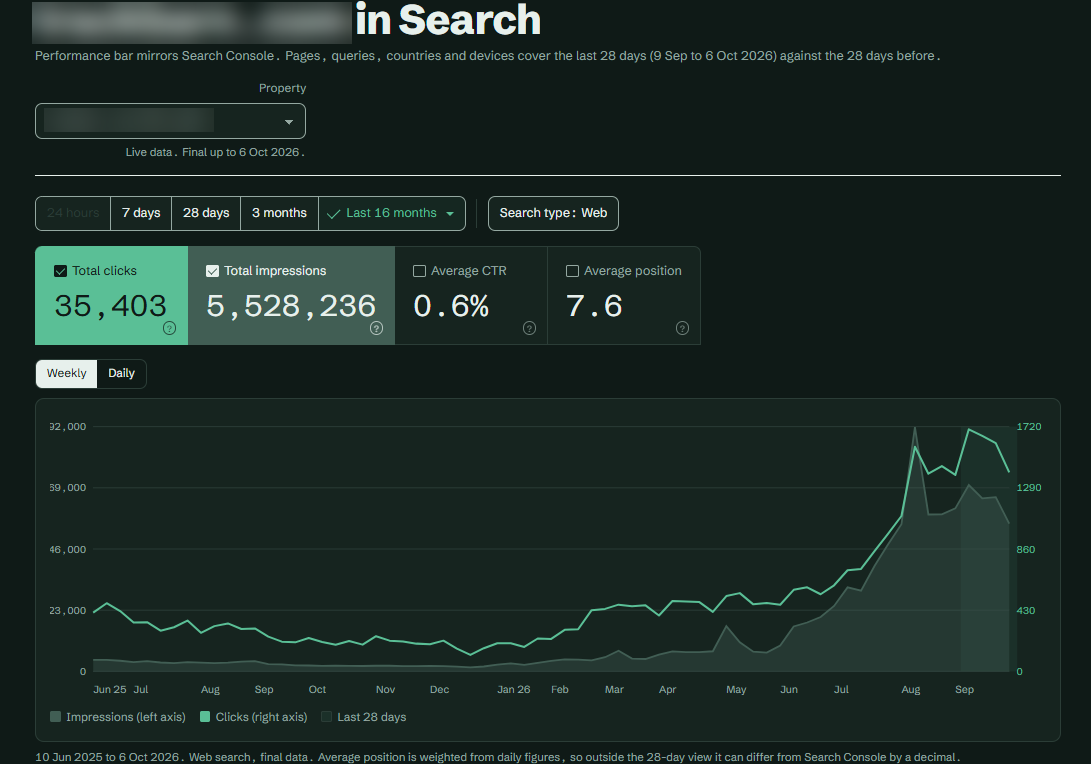Viewport: 1091px width, 764px height.
Task: Click the Clicks (right axis) legend swatch
Action: [x=205, y=717]
